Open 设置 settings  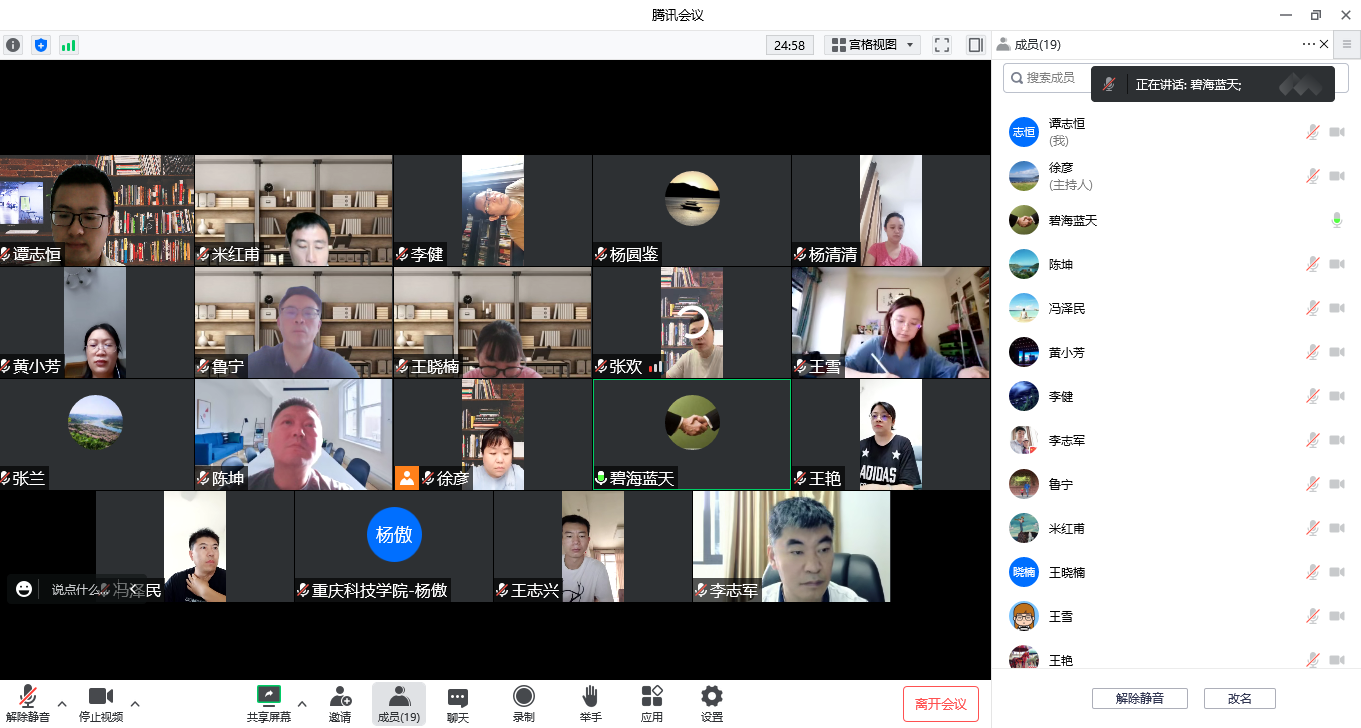pos(712,704)
